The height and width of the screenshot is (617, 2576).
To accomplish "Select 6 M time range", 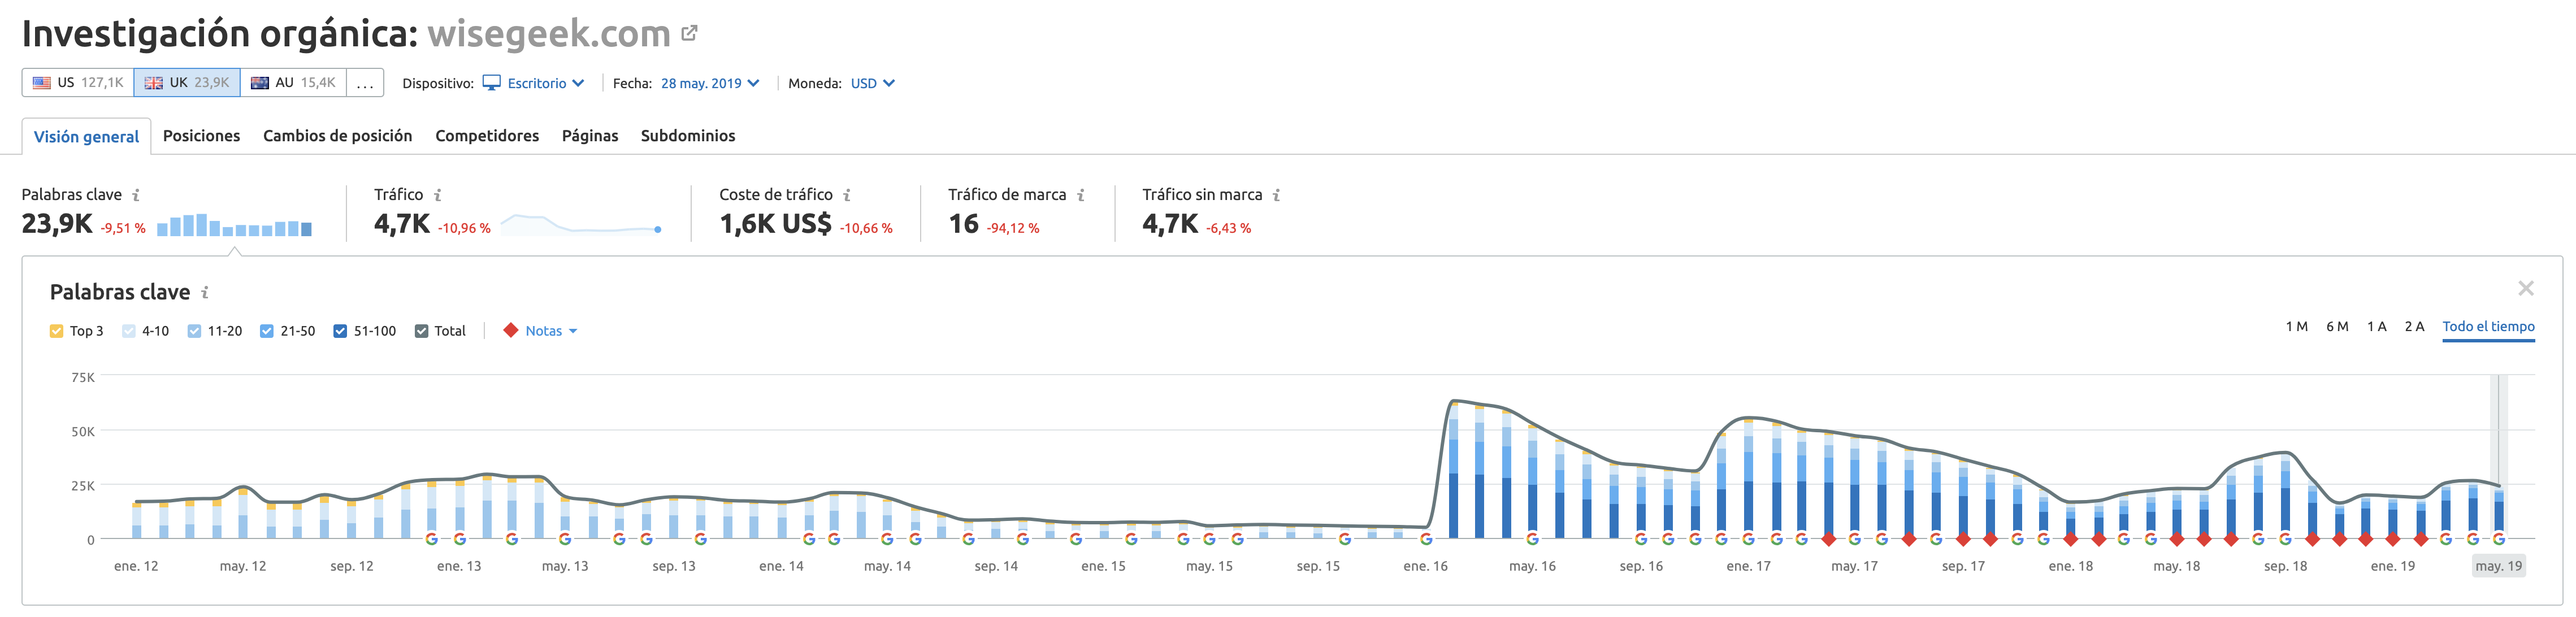I will tap(2337, 327).
